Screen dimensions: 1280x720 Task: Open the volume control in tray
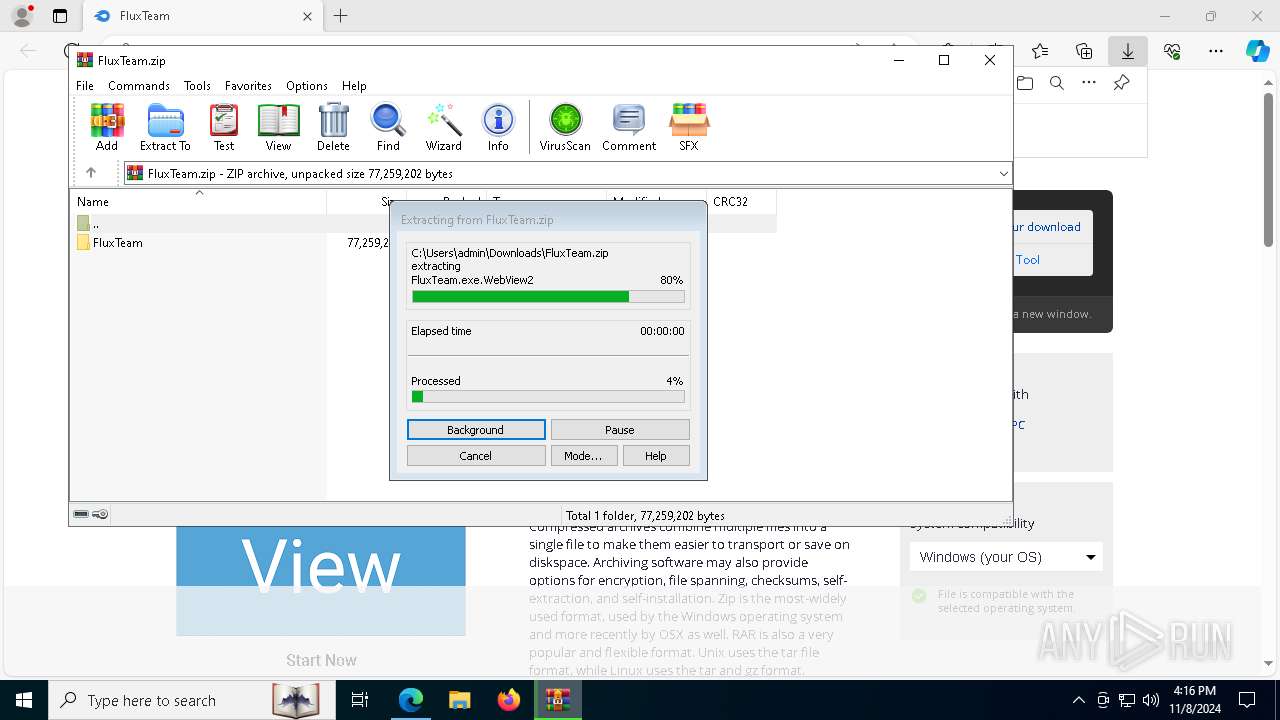coord(1151,700)
